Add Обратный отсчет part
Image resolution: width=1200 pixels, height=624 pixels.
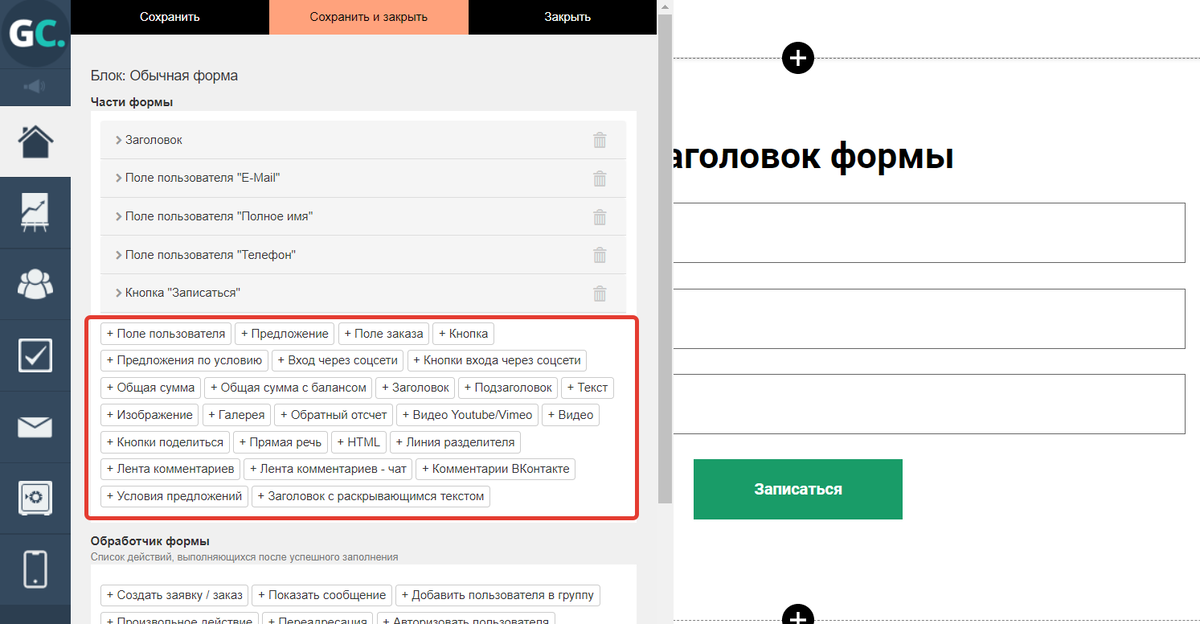334,414
